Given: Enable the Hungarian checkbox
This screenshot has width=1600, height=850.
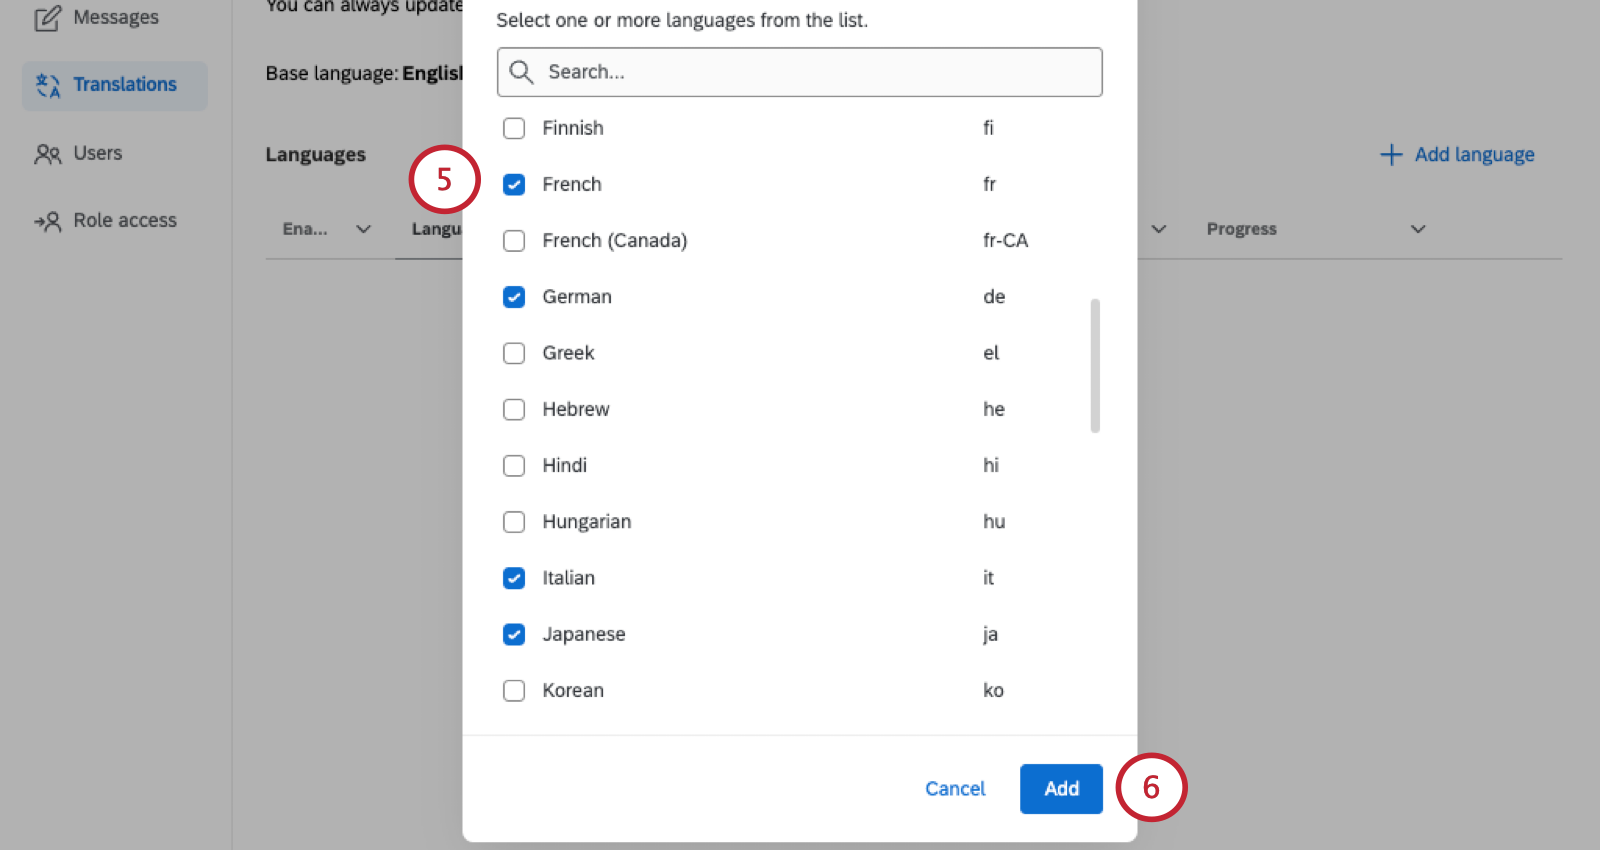Looking at the screenshot, I should (514, 522).
